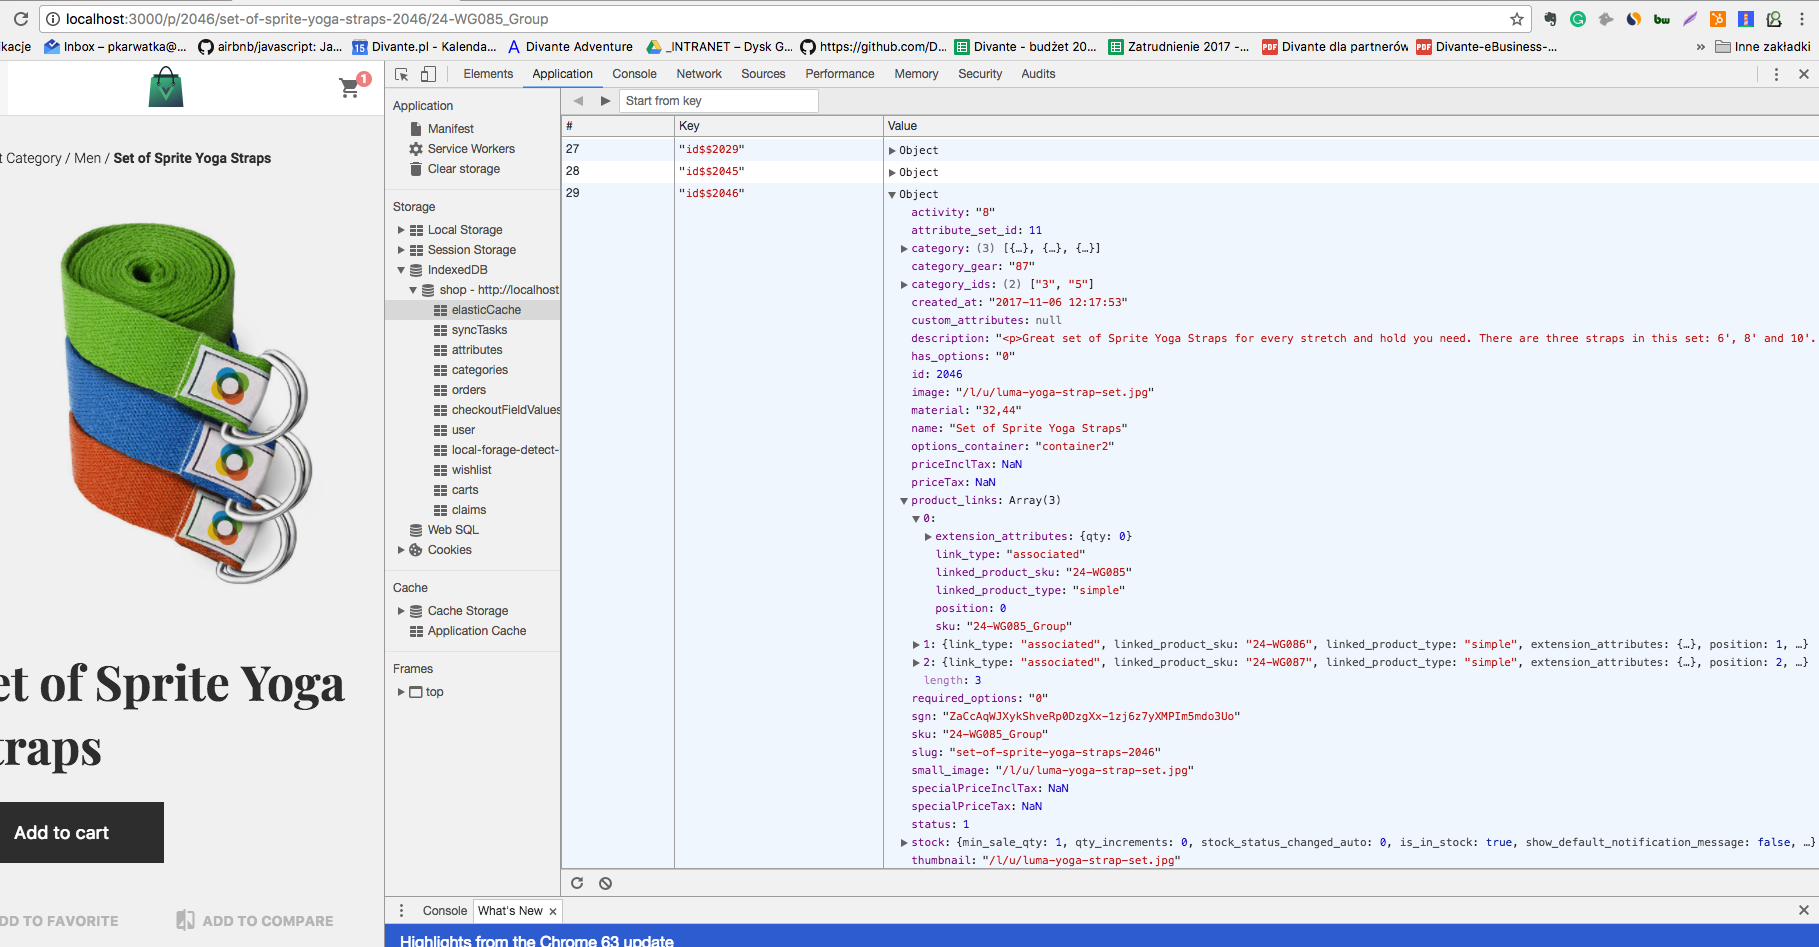Expand the category array in record 2046

pos(905,248)
